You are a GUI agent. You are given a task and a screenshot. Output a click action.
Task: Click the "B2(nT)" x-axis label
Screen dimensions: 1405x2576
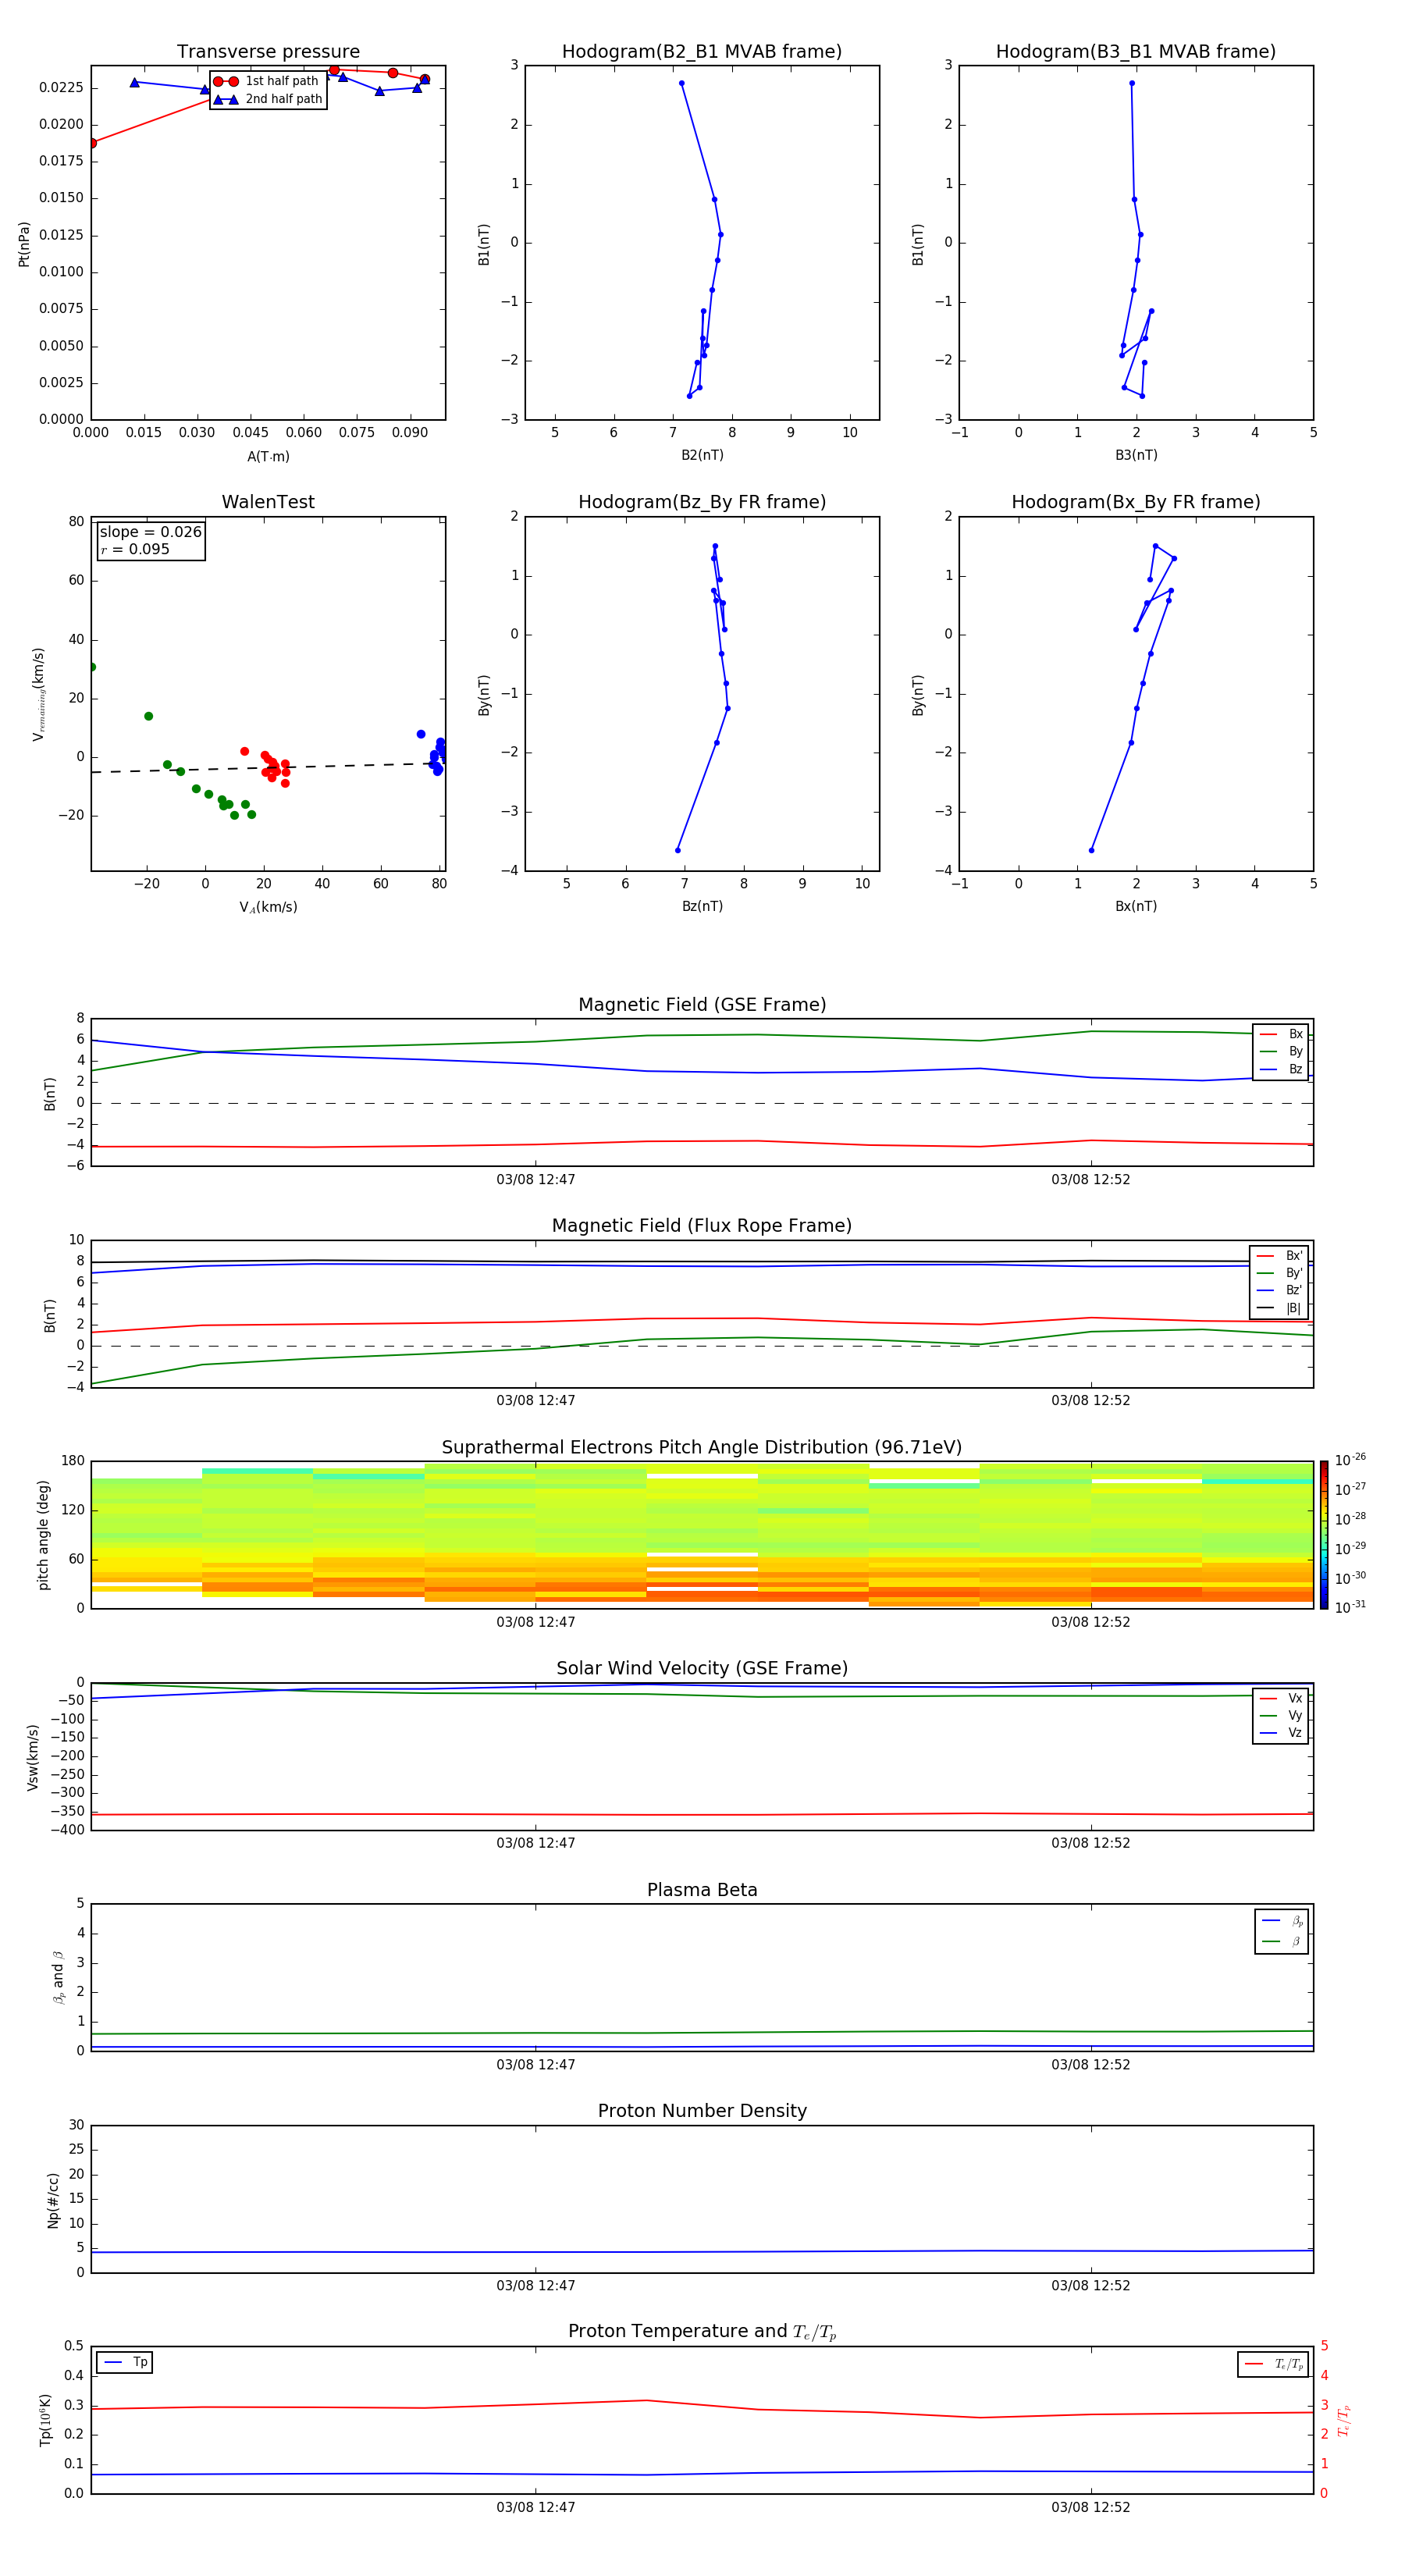coord(702,455)
